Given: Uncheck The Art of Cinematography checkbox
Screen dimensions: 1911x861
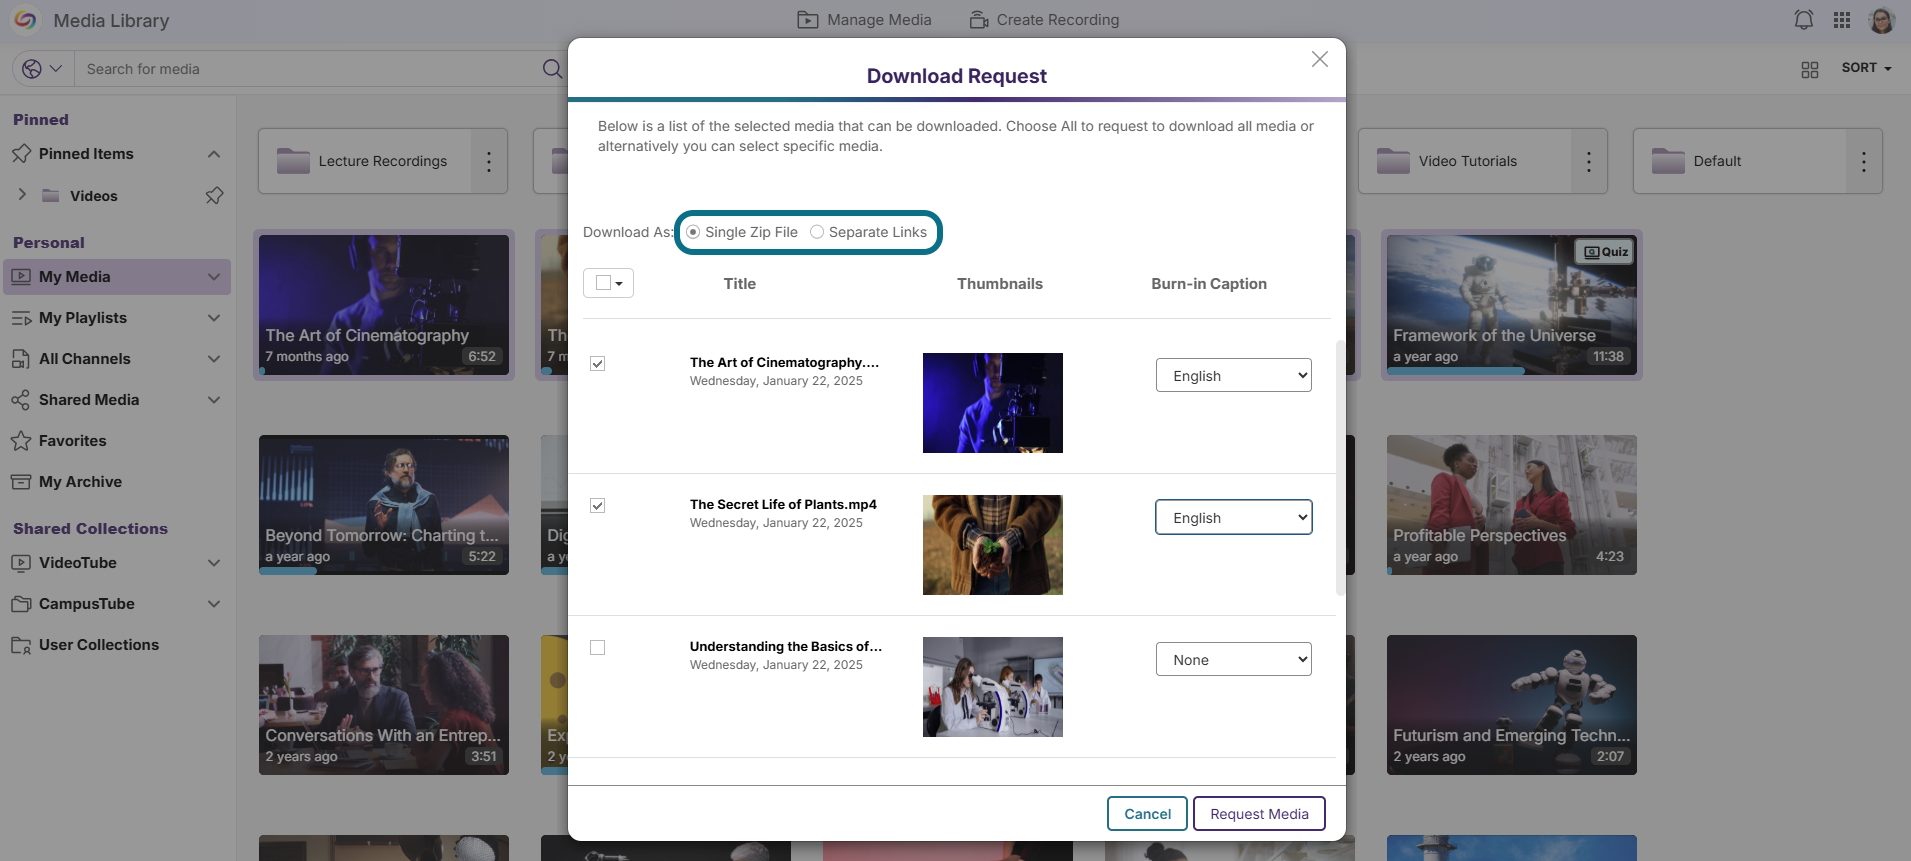Looking at the screenshot, I should [x=597, y=363].
